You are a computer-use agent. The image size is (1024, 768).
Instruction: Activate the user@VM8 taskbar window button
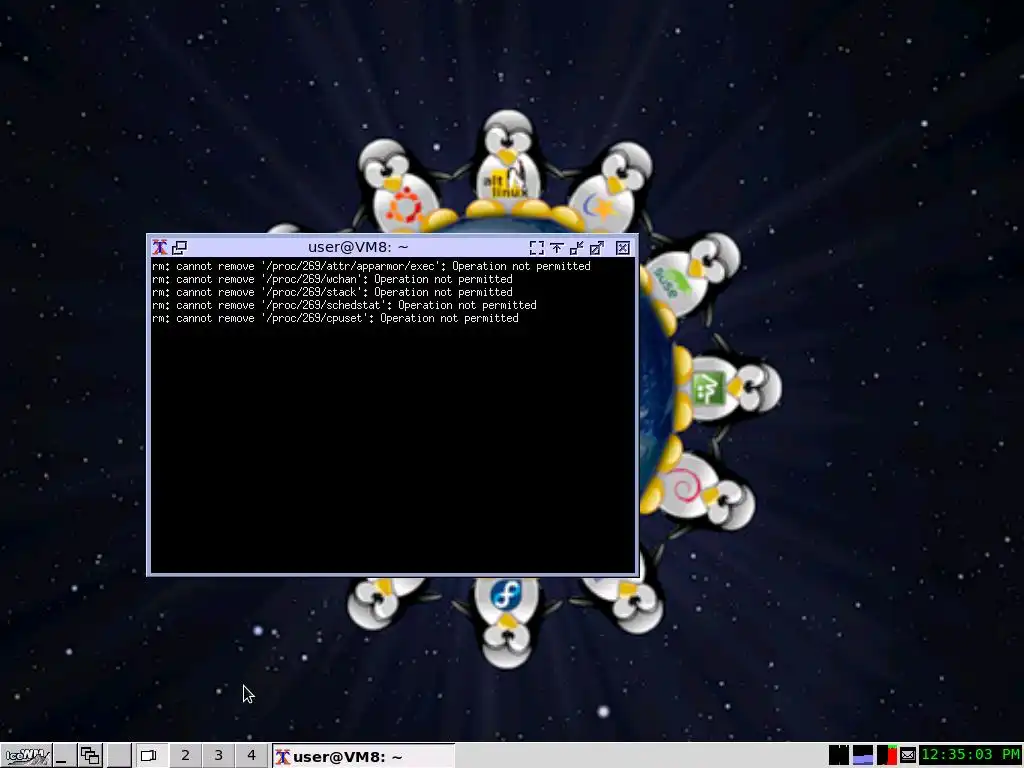coord(363,756)
